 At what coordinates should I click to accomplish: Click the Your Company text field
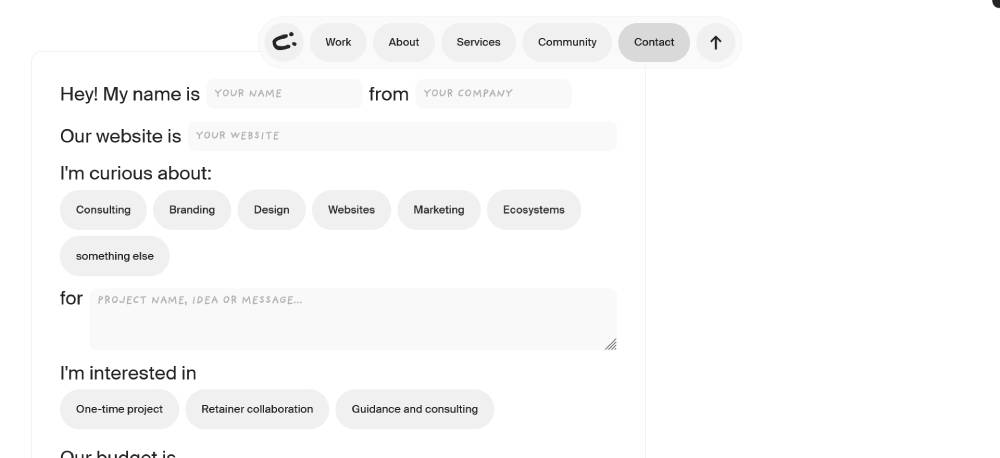(x=493, y=94)
